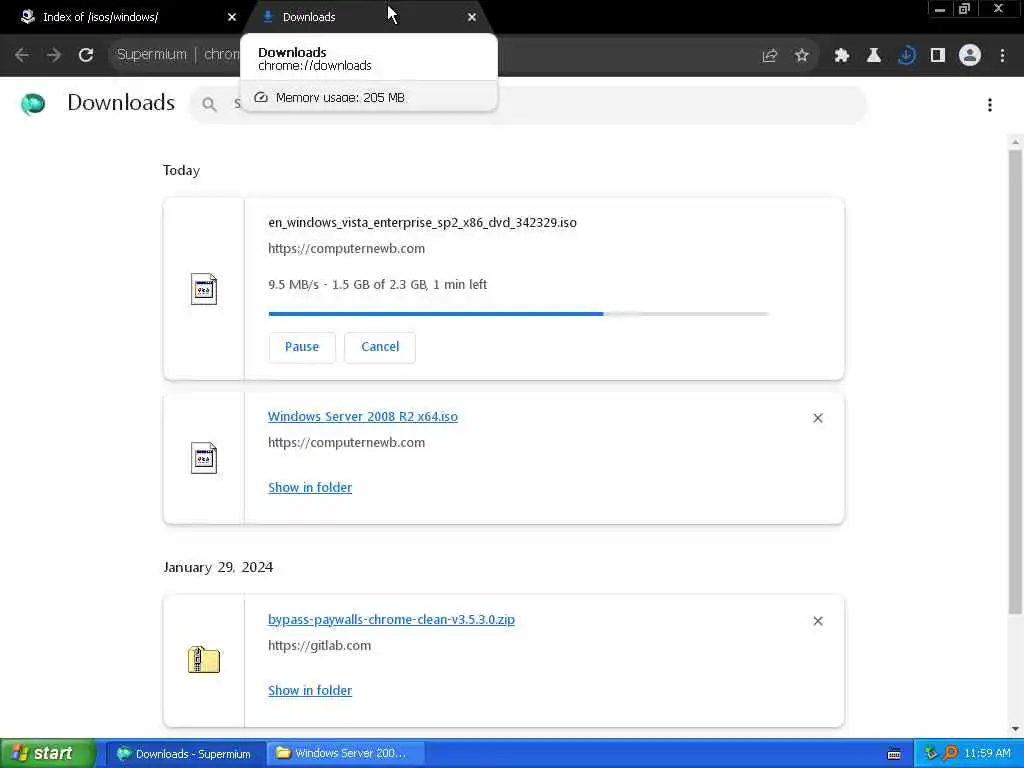This screenshot has width=1024, height=768.
Task: Open the Downloads page more actions menu
Action: pyautogui.click(x=990, y=104)
